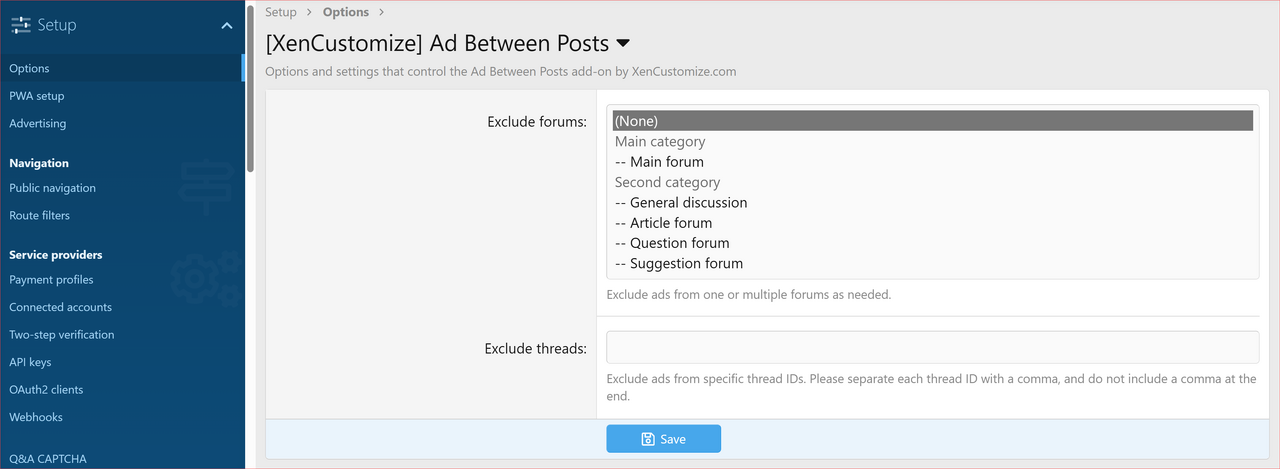Viewport: 1280px width, 469px height.
Task: Open OAuth2 clients page
Action: coord(46,390)
